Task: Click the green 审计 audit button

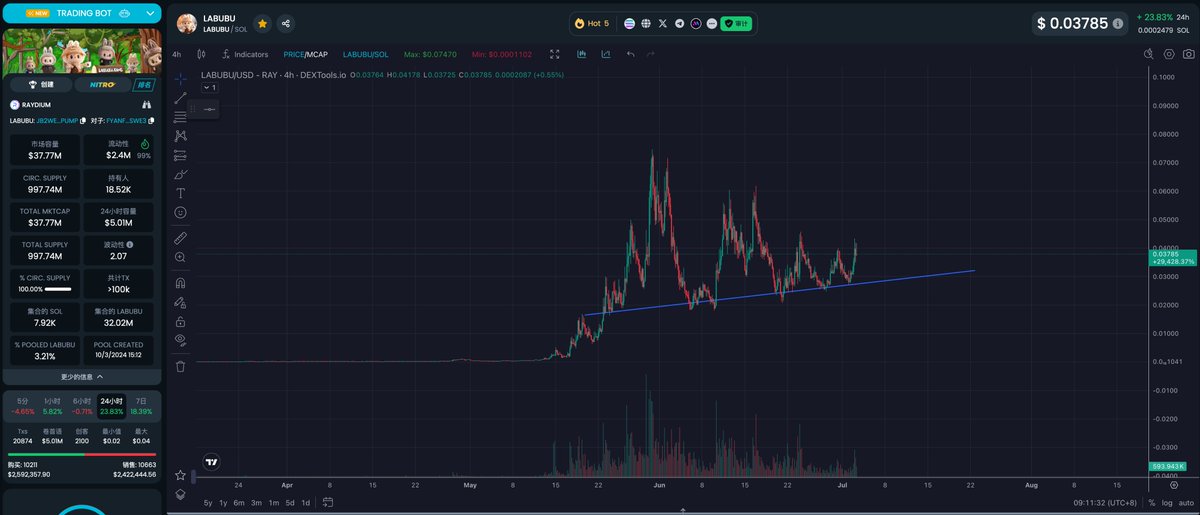Action: point(736,23)
